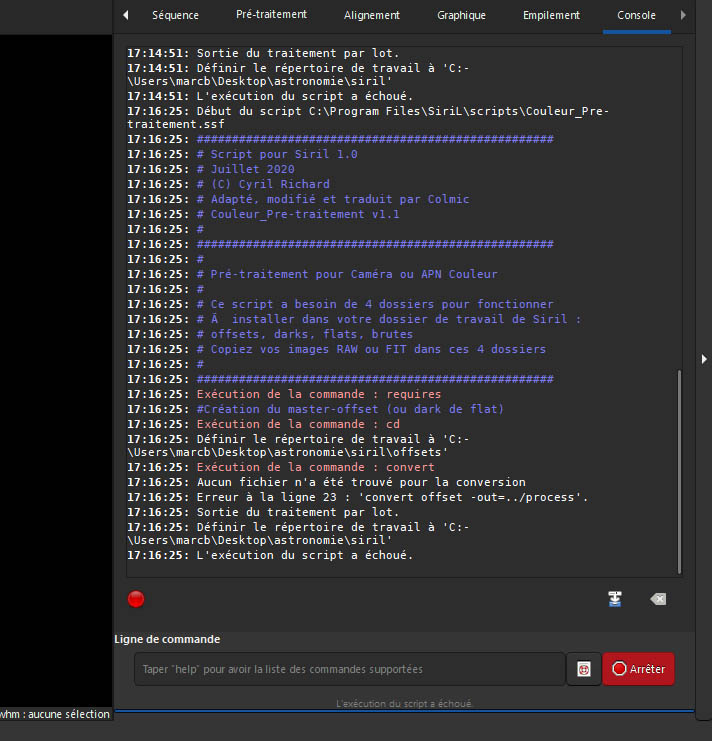Image resolution: width=712 pixels, height=741 pixels.
Task: Click 'Adapté, modifié et traduit par Colmic' line
Action: [298, 199]
